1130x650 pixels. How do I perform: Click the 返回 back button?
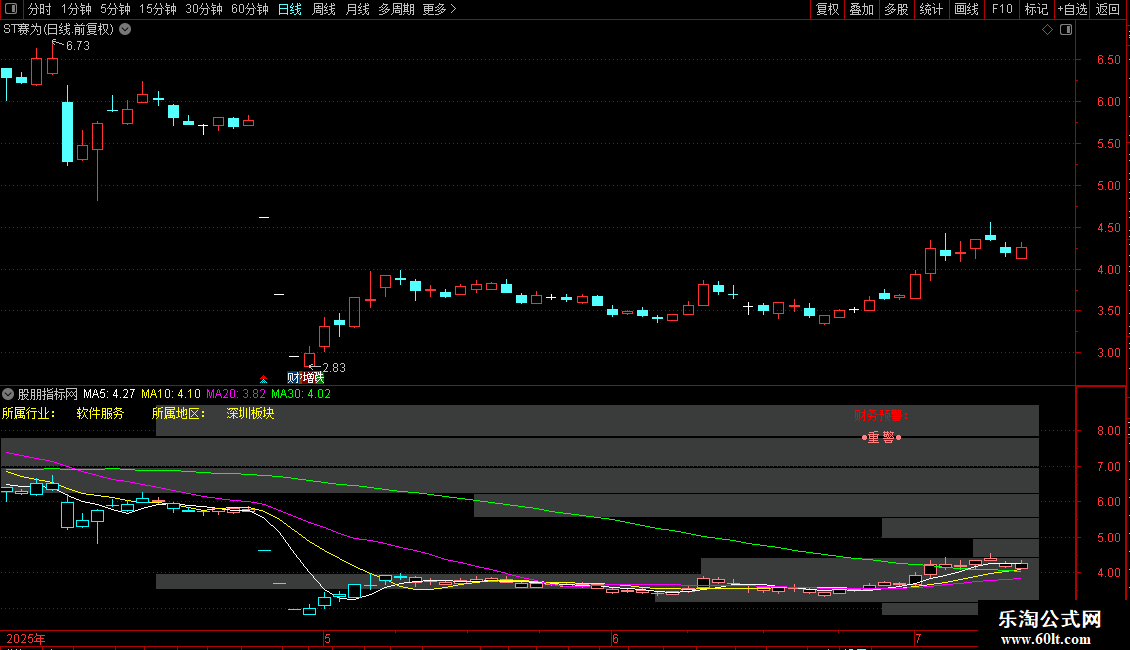(1108, 9)
